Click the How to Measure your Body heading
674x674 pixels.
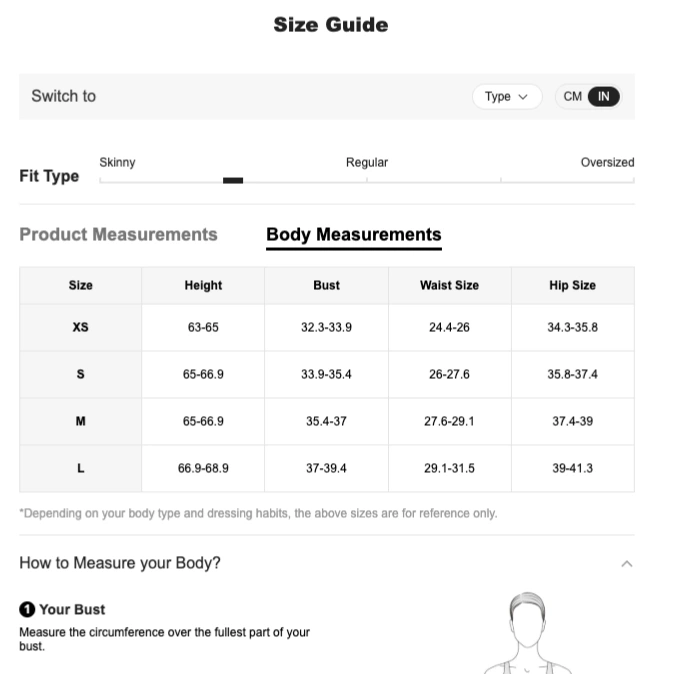coord(120,563)
